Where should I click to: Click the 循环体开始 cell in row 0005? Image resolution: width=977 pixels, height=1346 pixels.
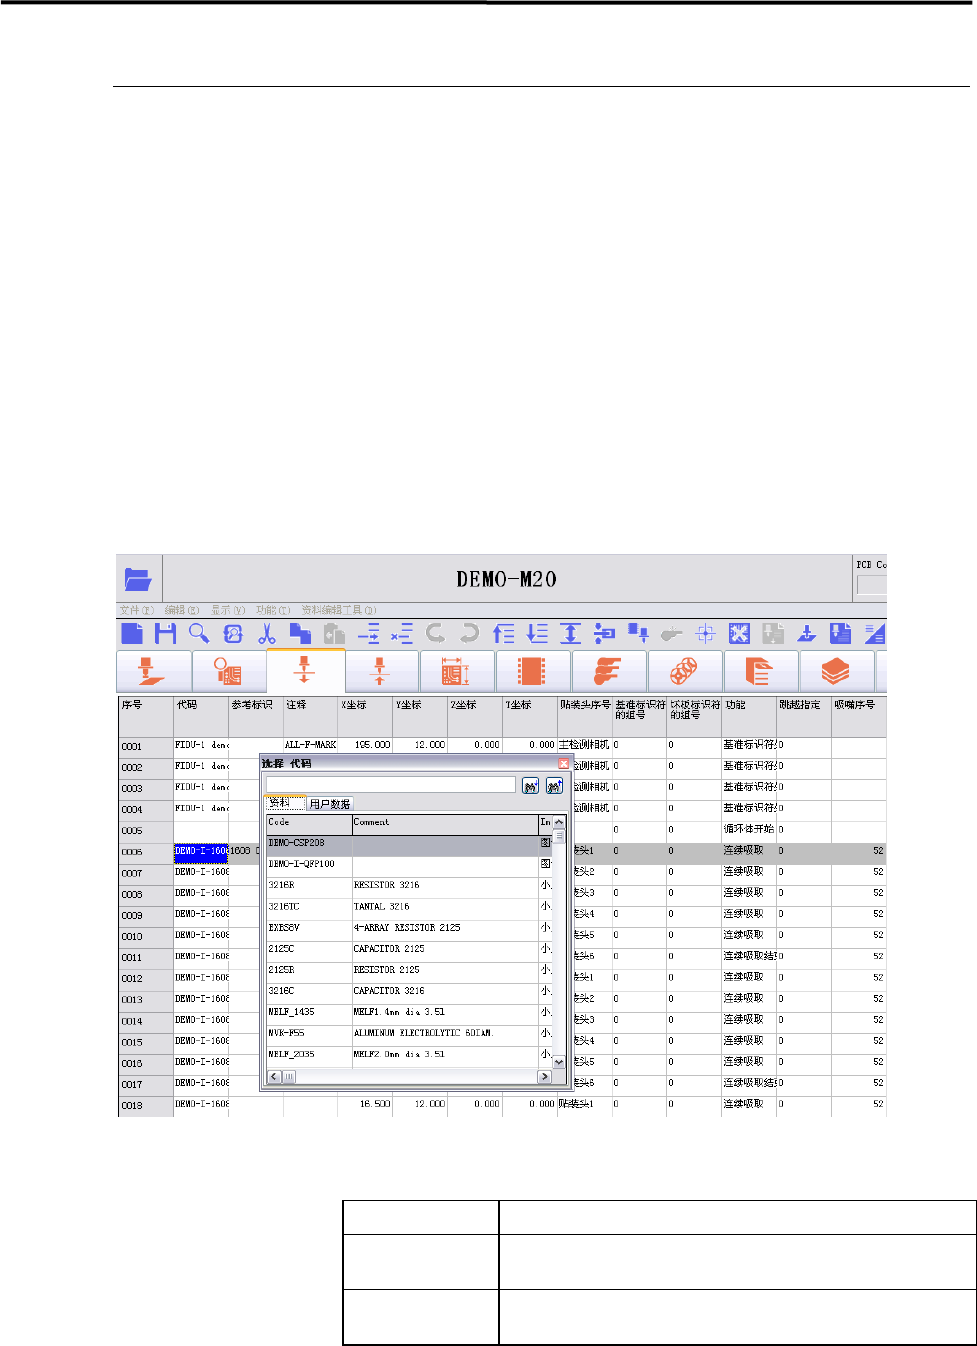tap(749, 830)
